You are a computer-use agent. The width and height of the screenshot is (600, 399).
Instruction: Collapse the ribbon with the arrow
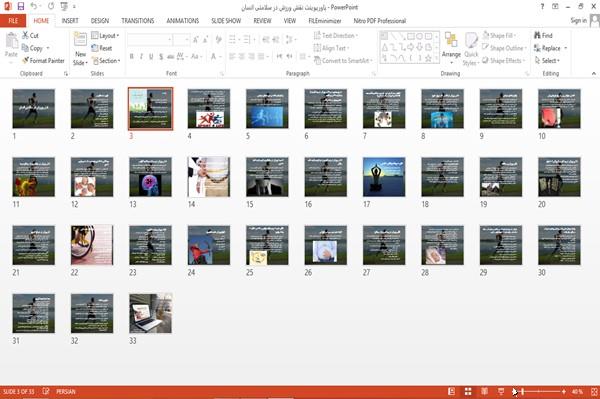tap(594, 73)
